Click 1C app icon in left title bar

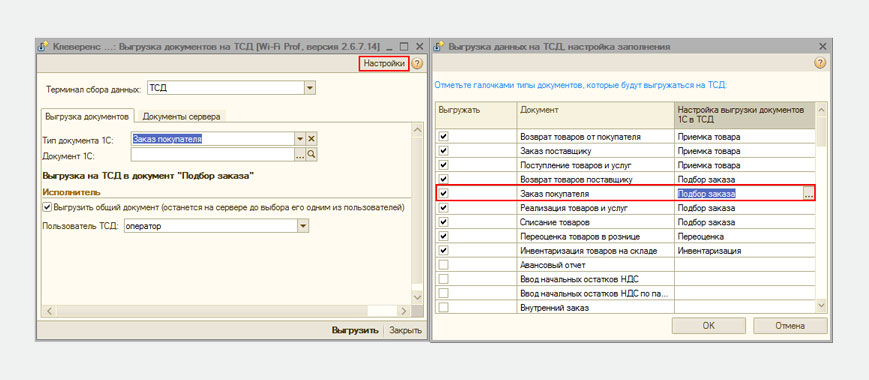click(x=43, y=47)
